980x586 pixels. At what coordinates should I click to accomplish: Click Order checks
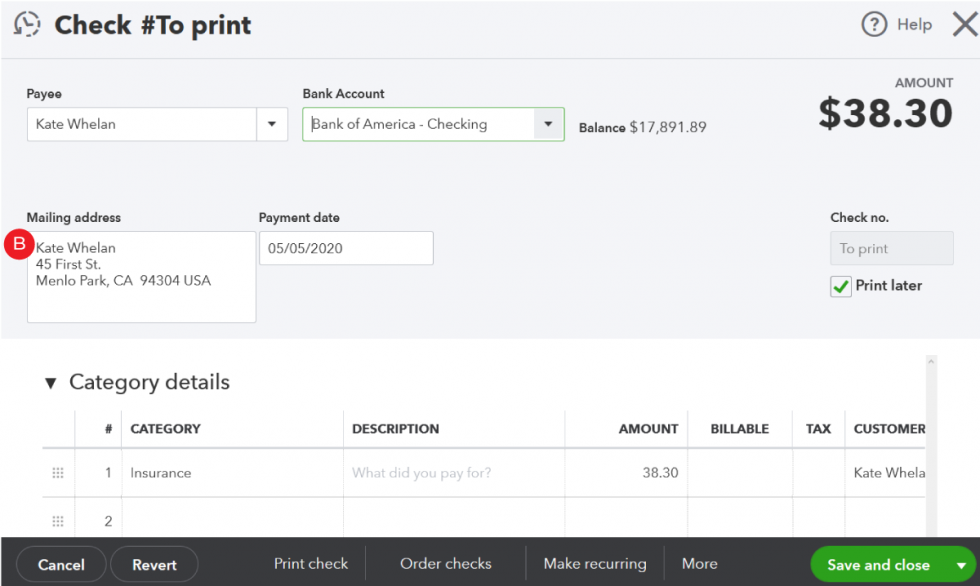445,564
